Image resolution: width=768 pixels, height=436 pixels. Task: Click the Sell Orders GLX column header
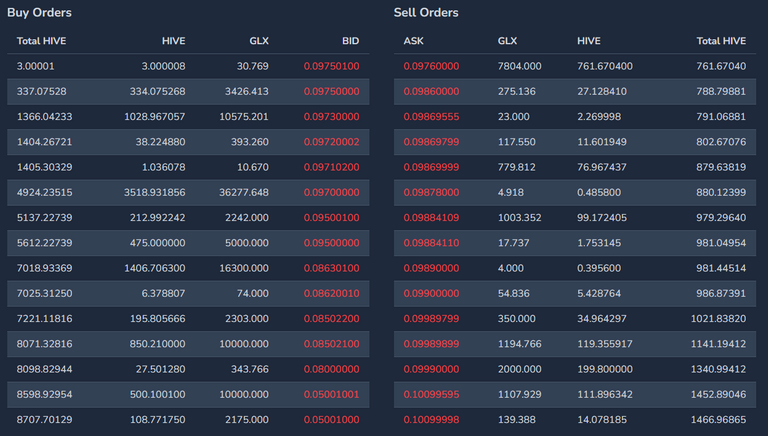click(x=507, y=41)
